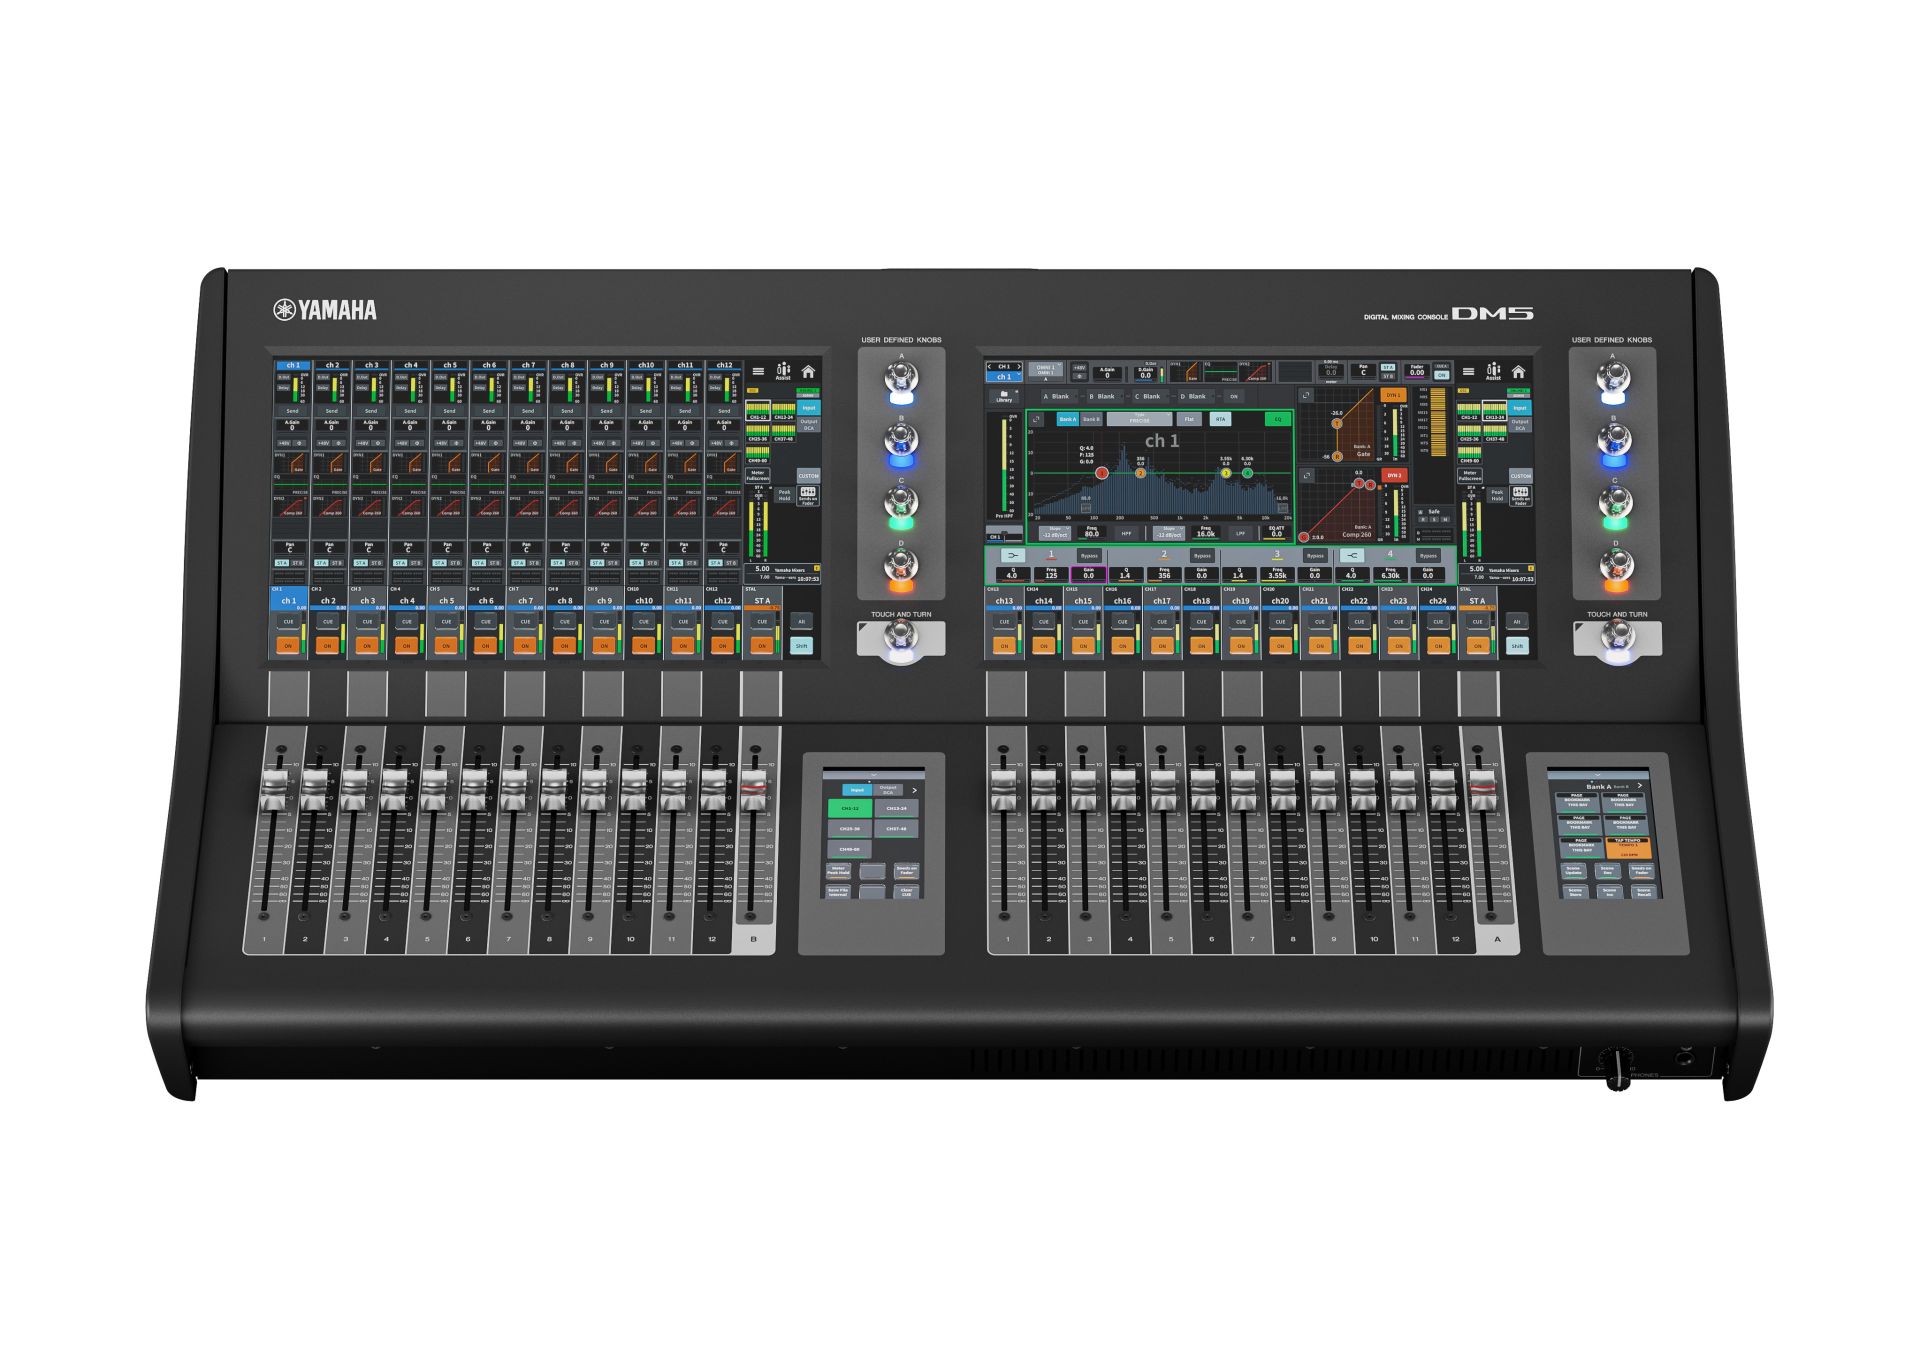
Task: Open the EQ Type PRECISE dropdown
Action: coord(1139,419)
